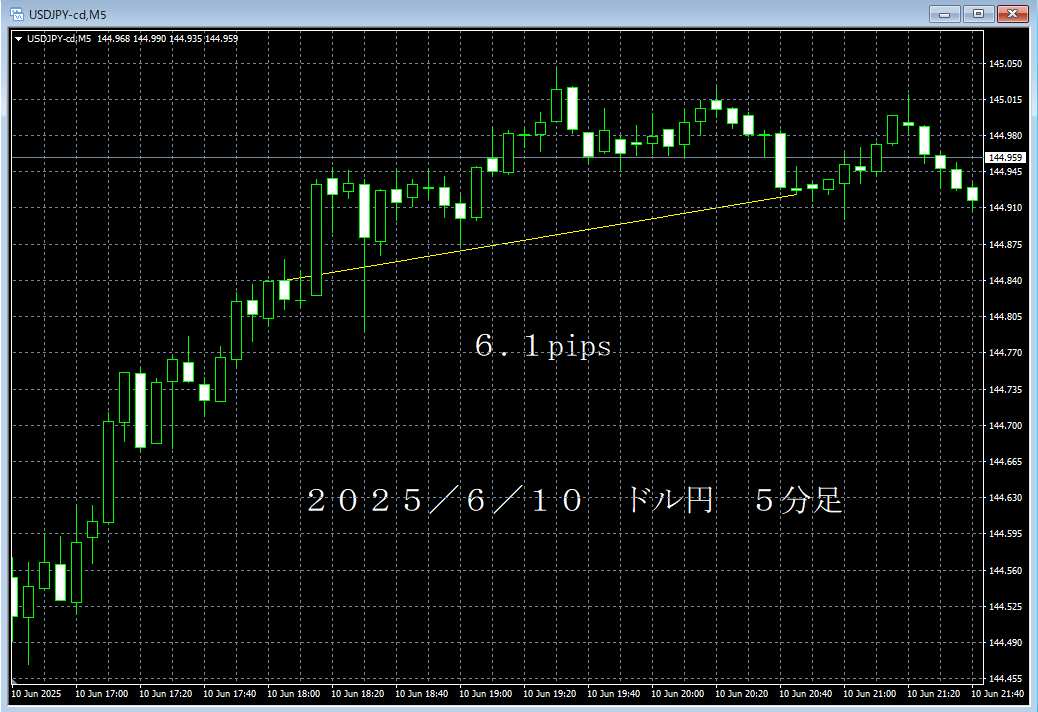
Task: Restore the chart window size
Action: click(976, 14)
